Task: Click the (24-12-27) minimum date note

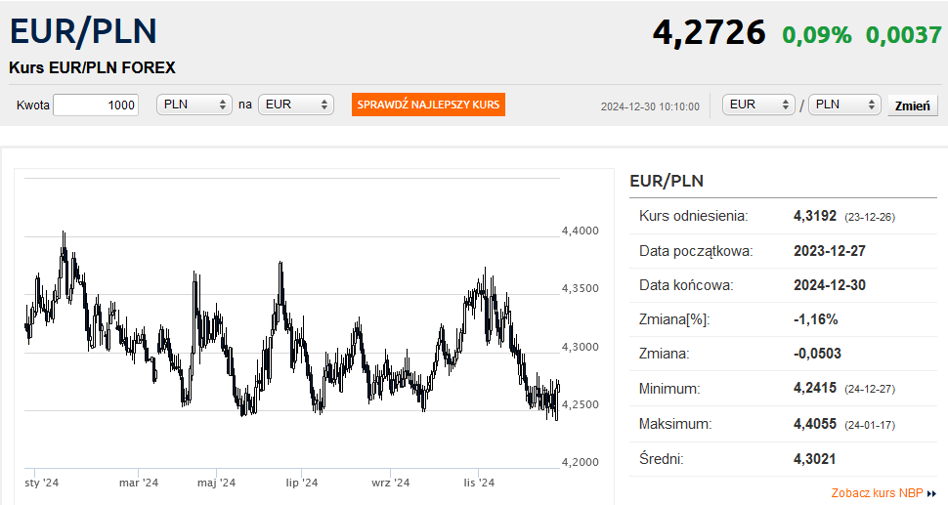Action: (869, 389)
